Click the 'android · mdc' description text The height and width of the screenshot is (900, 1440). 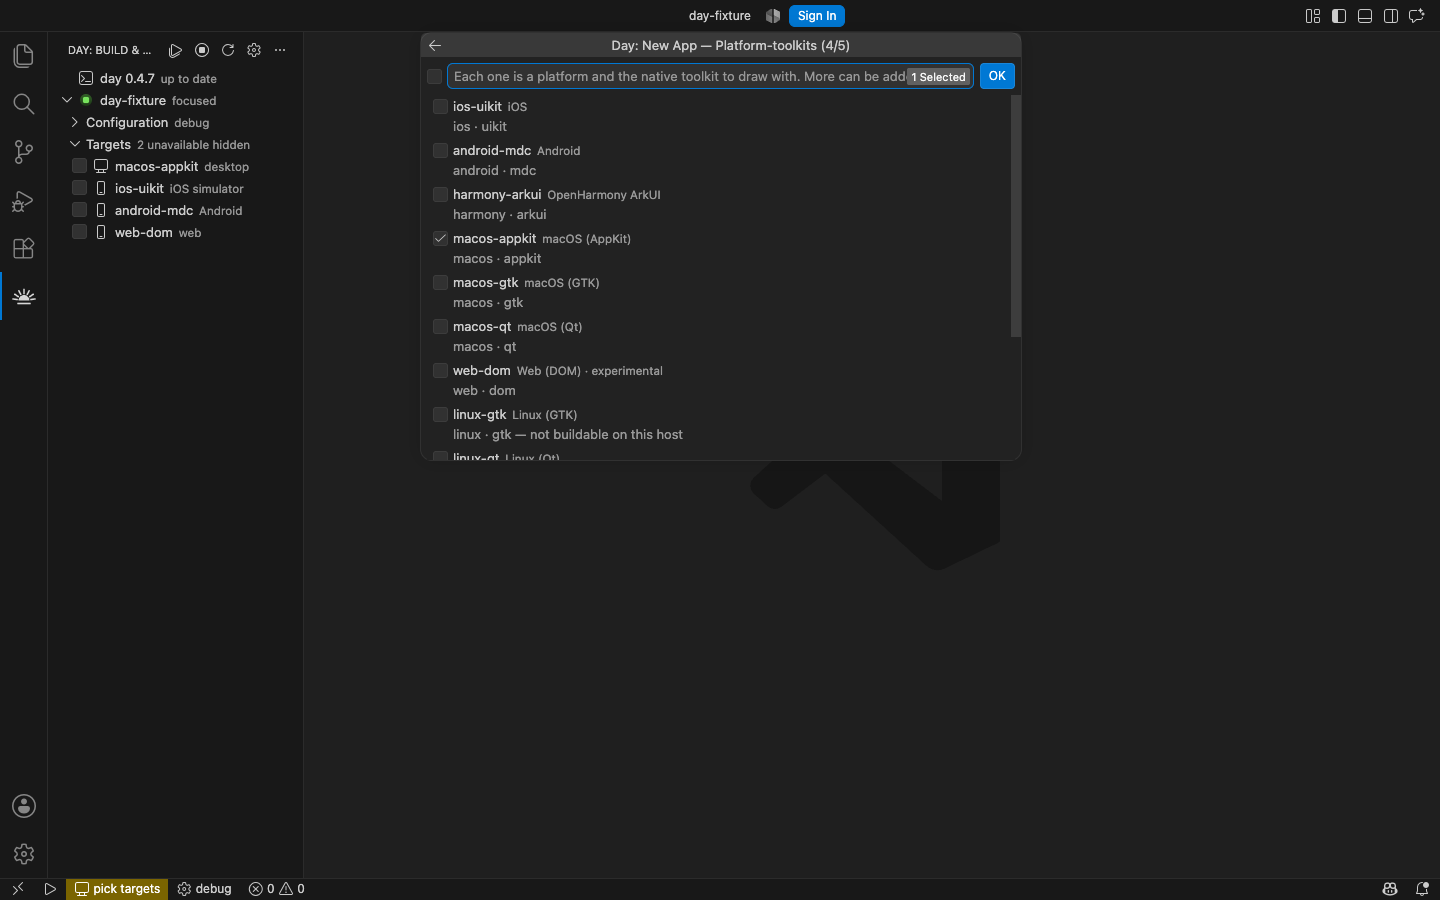[495, 170]
